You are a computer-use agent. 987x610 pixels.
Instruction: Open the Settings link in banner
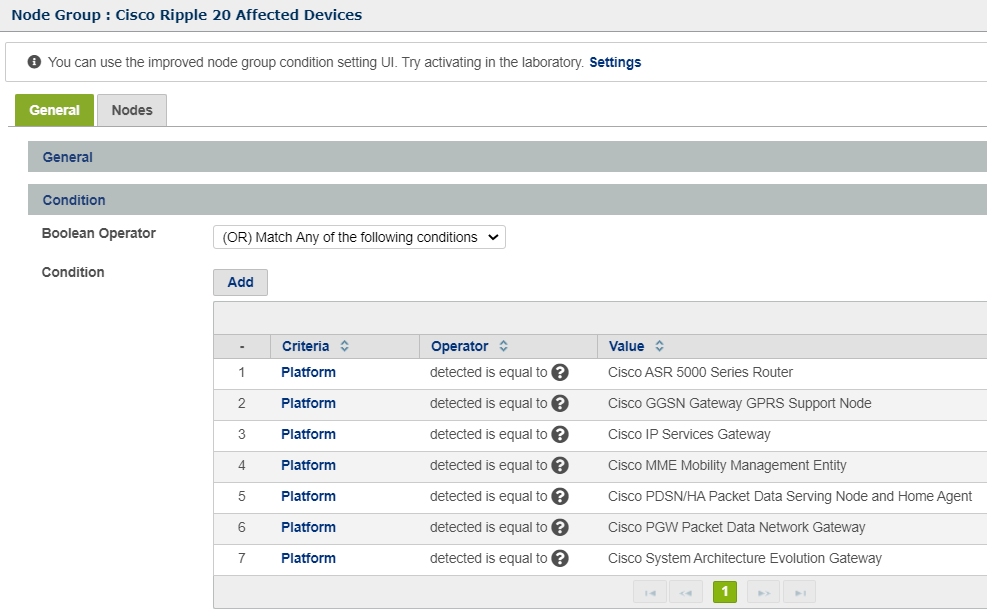pyautogui.click(x=615, y=62)
